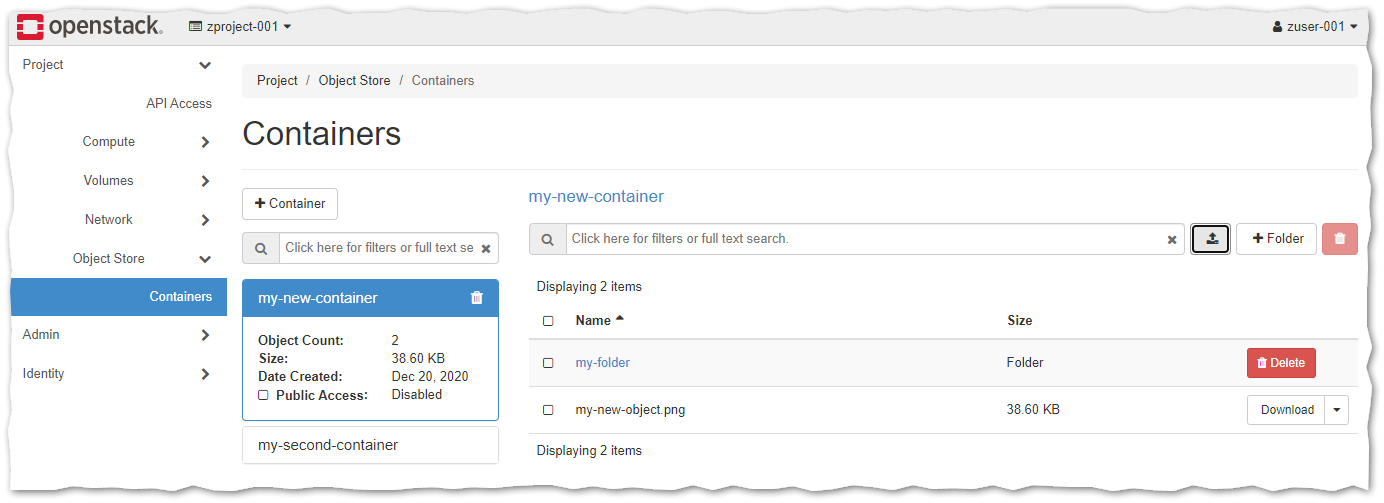
Task: Click the container search magnifier icon
Action: [x=261, y=248]
